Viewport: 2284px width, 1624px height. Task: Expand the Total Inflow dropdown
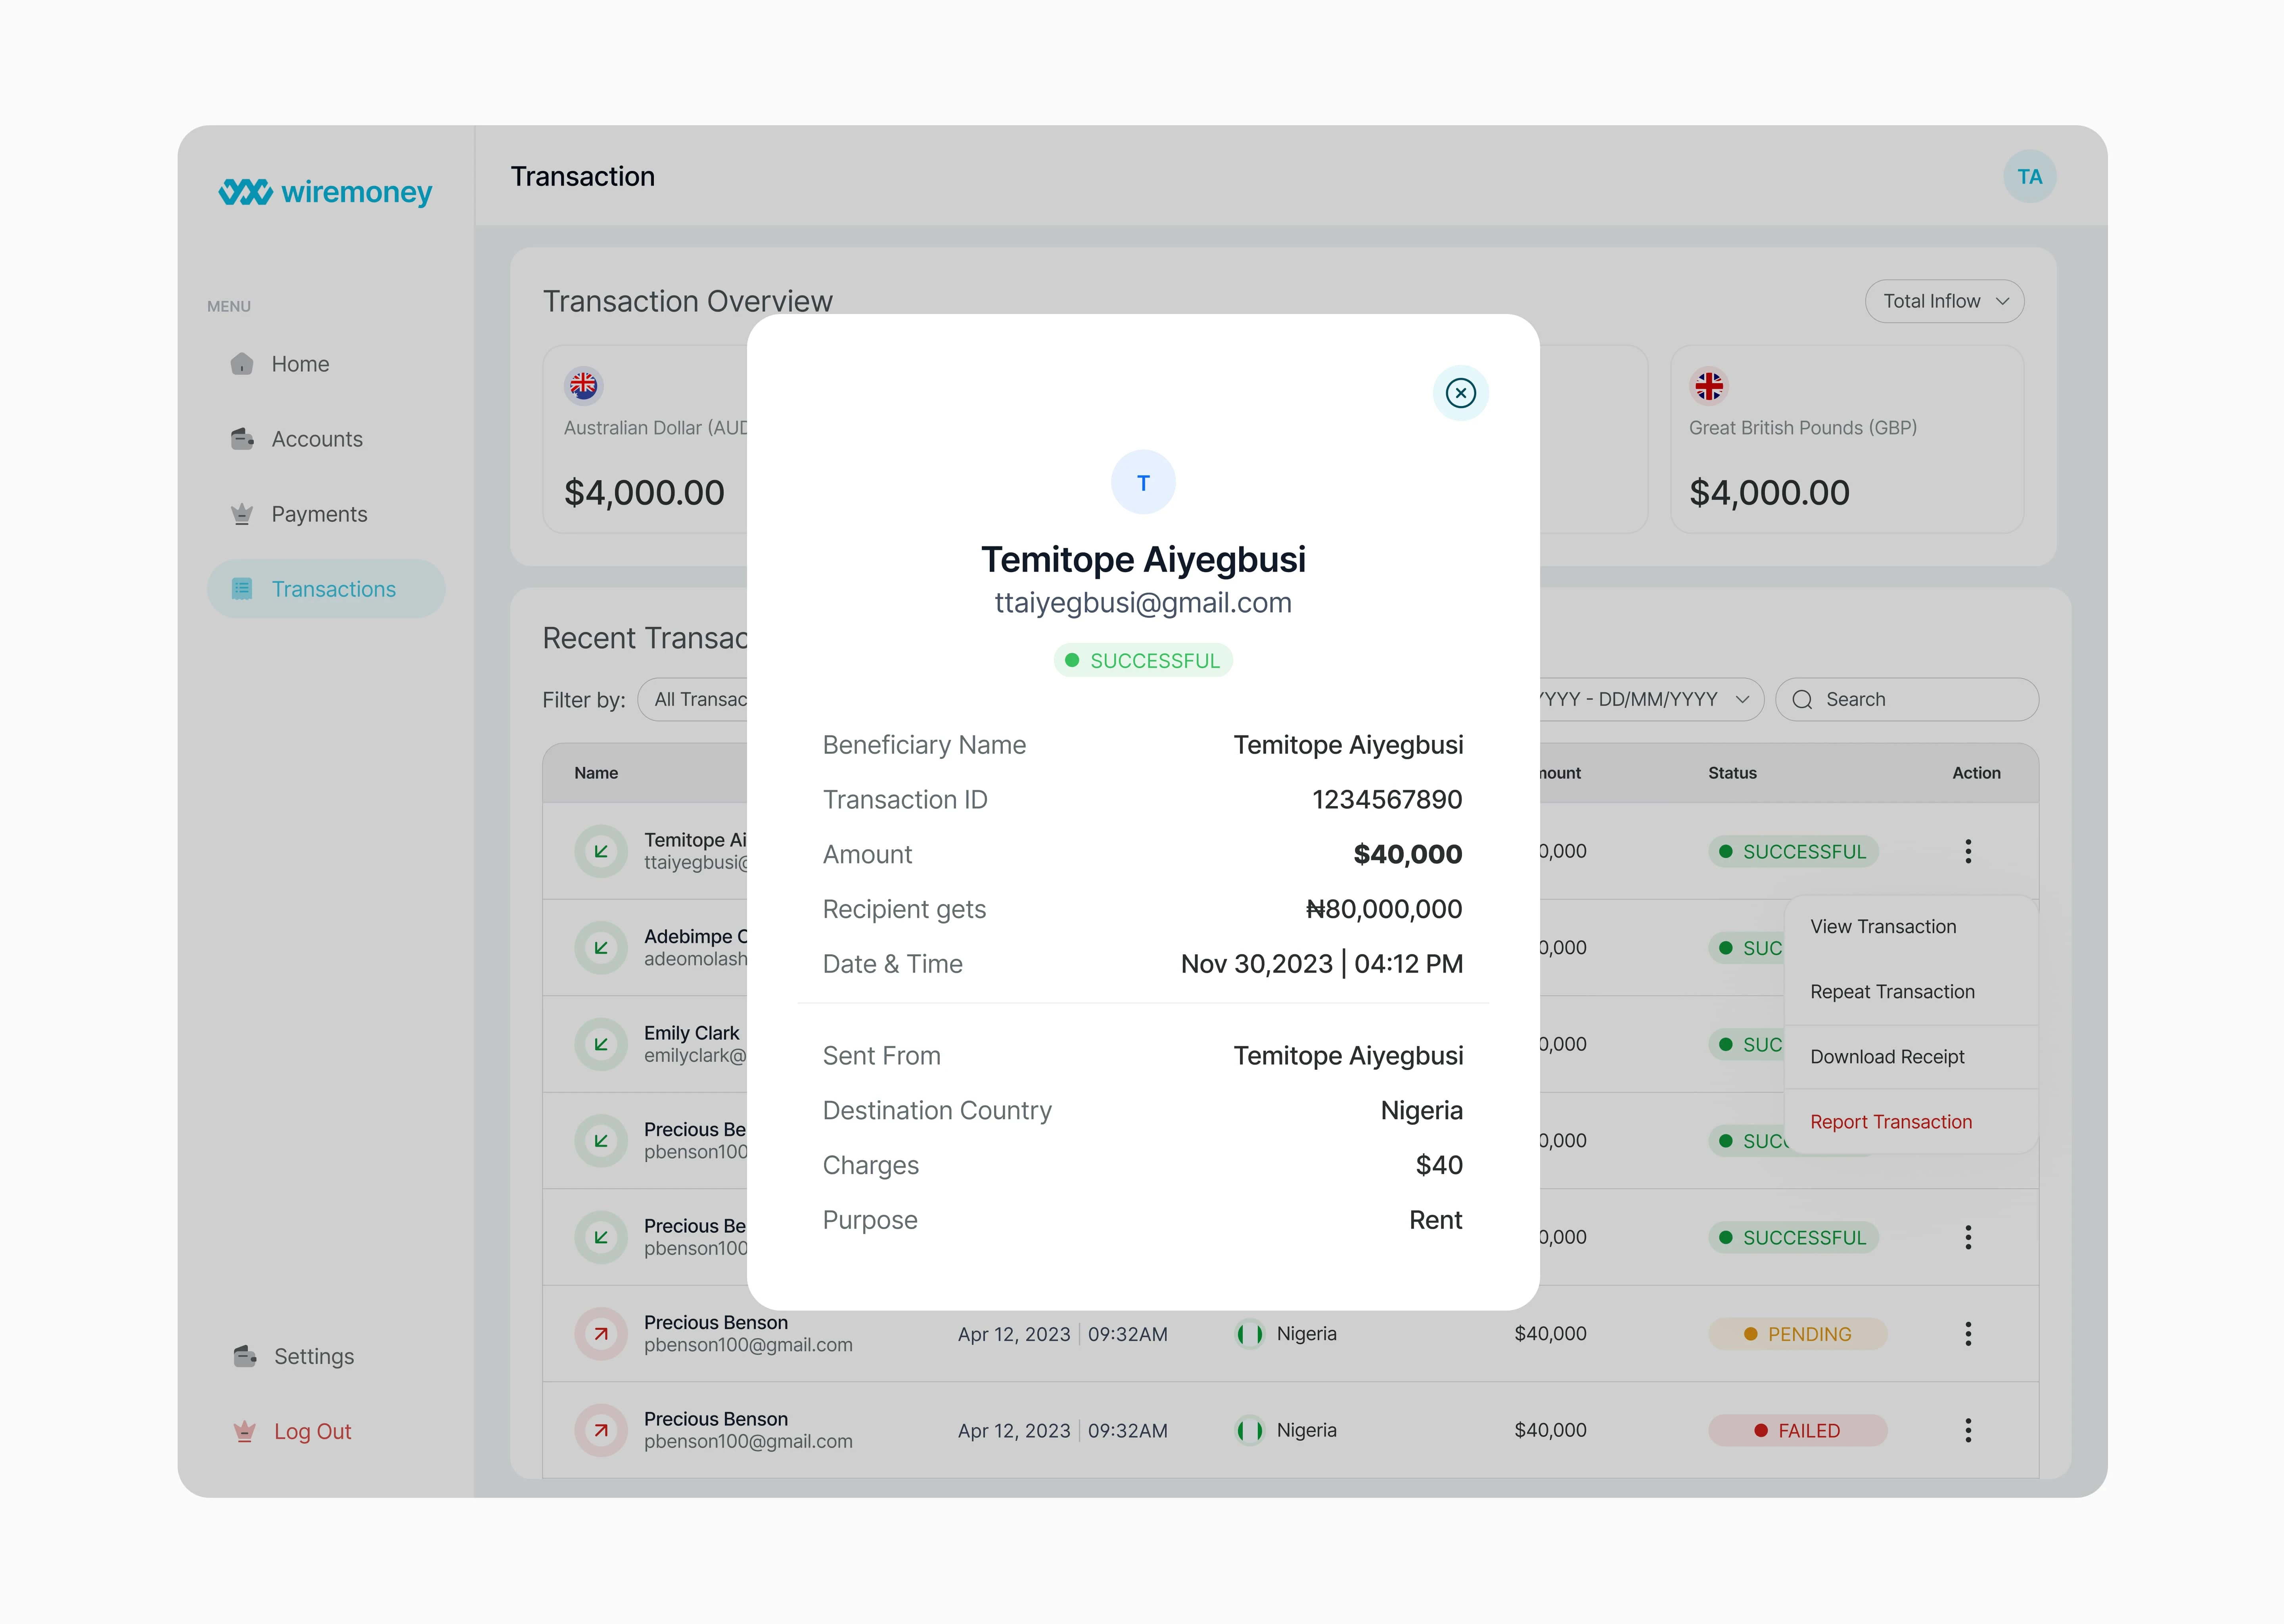[x=1944, y=301]
